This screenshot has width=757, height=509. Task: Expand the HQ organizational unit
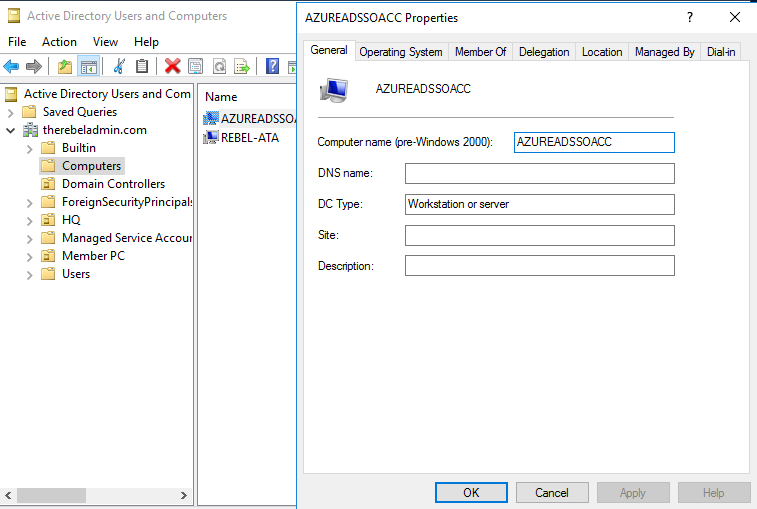click(29, 221)
